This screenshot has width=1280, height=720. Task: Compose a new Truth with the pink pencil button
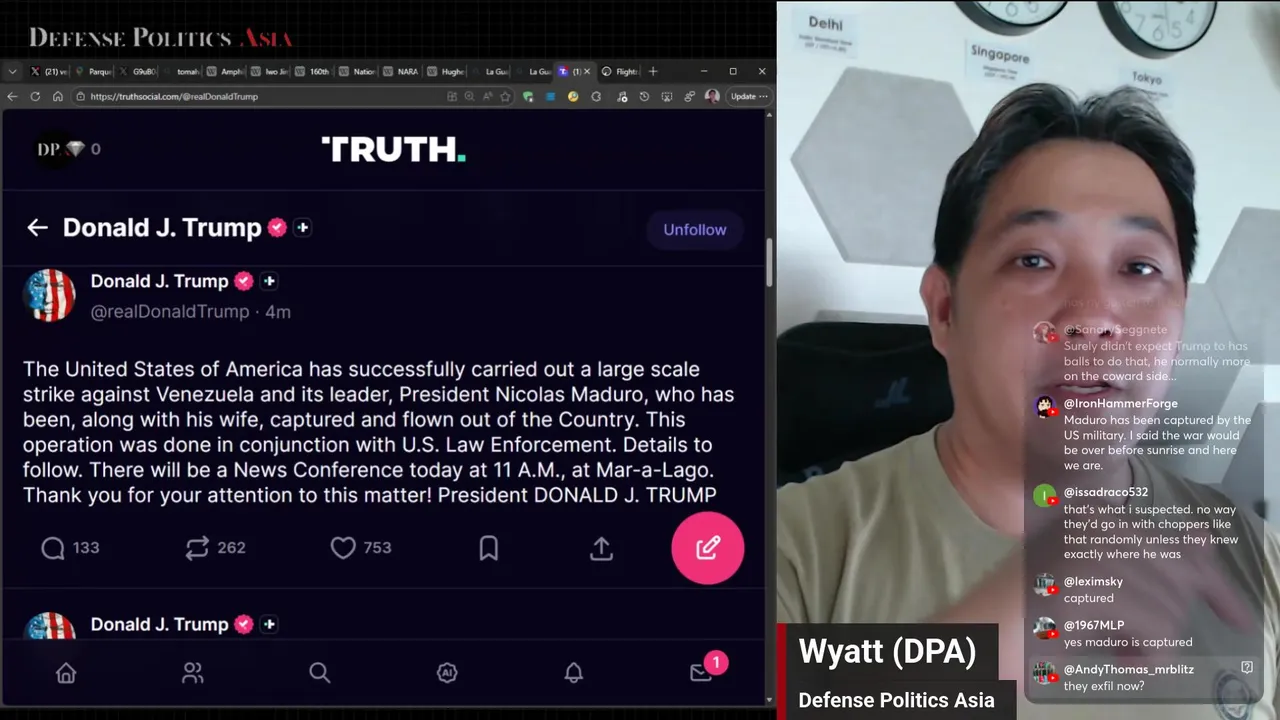708,547
